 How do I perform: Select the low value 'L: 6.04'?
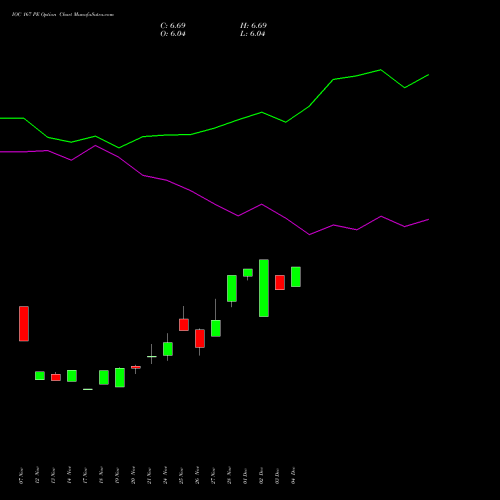(253, 34)
